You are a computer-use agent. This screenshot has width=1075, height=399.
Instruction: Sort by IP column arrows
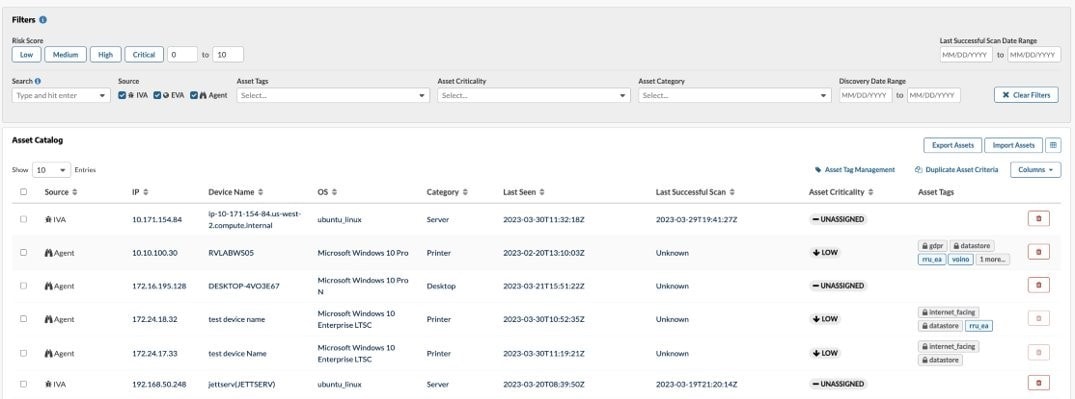click(145, 192)
